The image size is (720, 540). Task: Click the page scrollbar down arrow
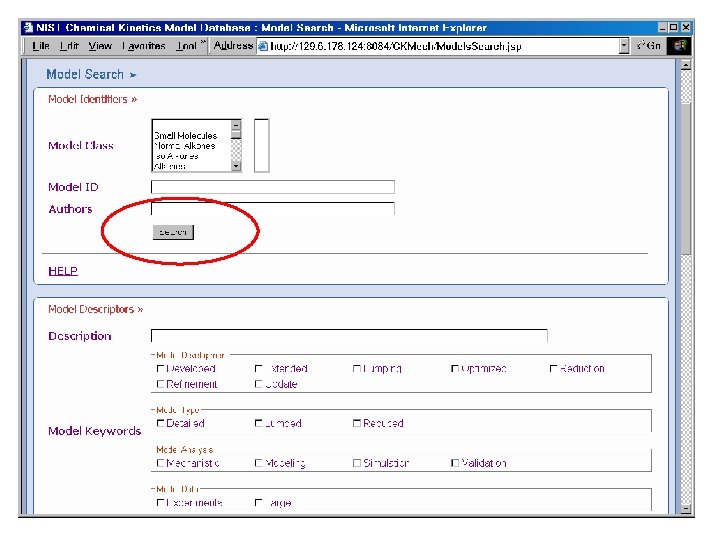686,509
